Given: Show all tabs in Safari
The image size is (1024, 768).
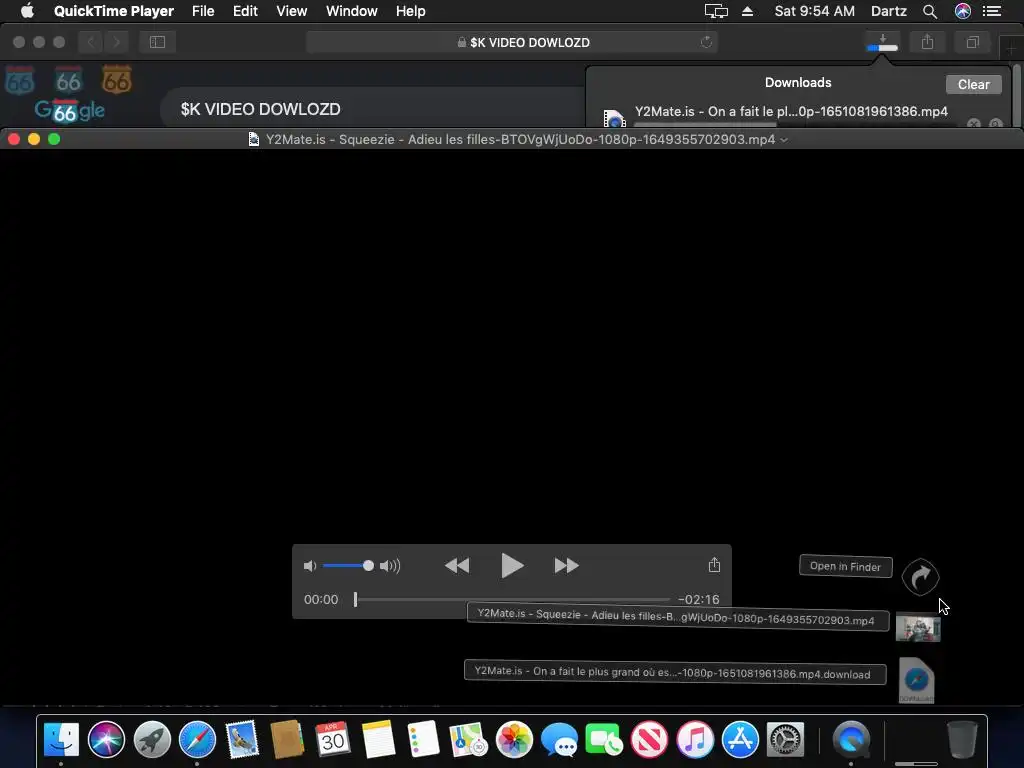Looking at the screenshot, I should (x=972, y=42).
